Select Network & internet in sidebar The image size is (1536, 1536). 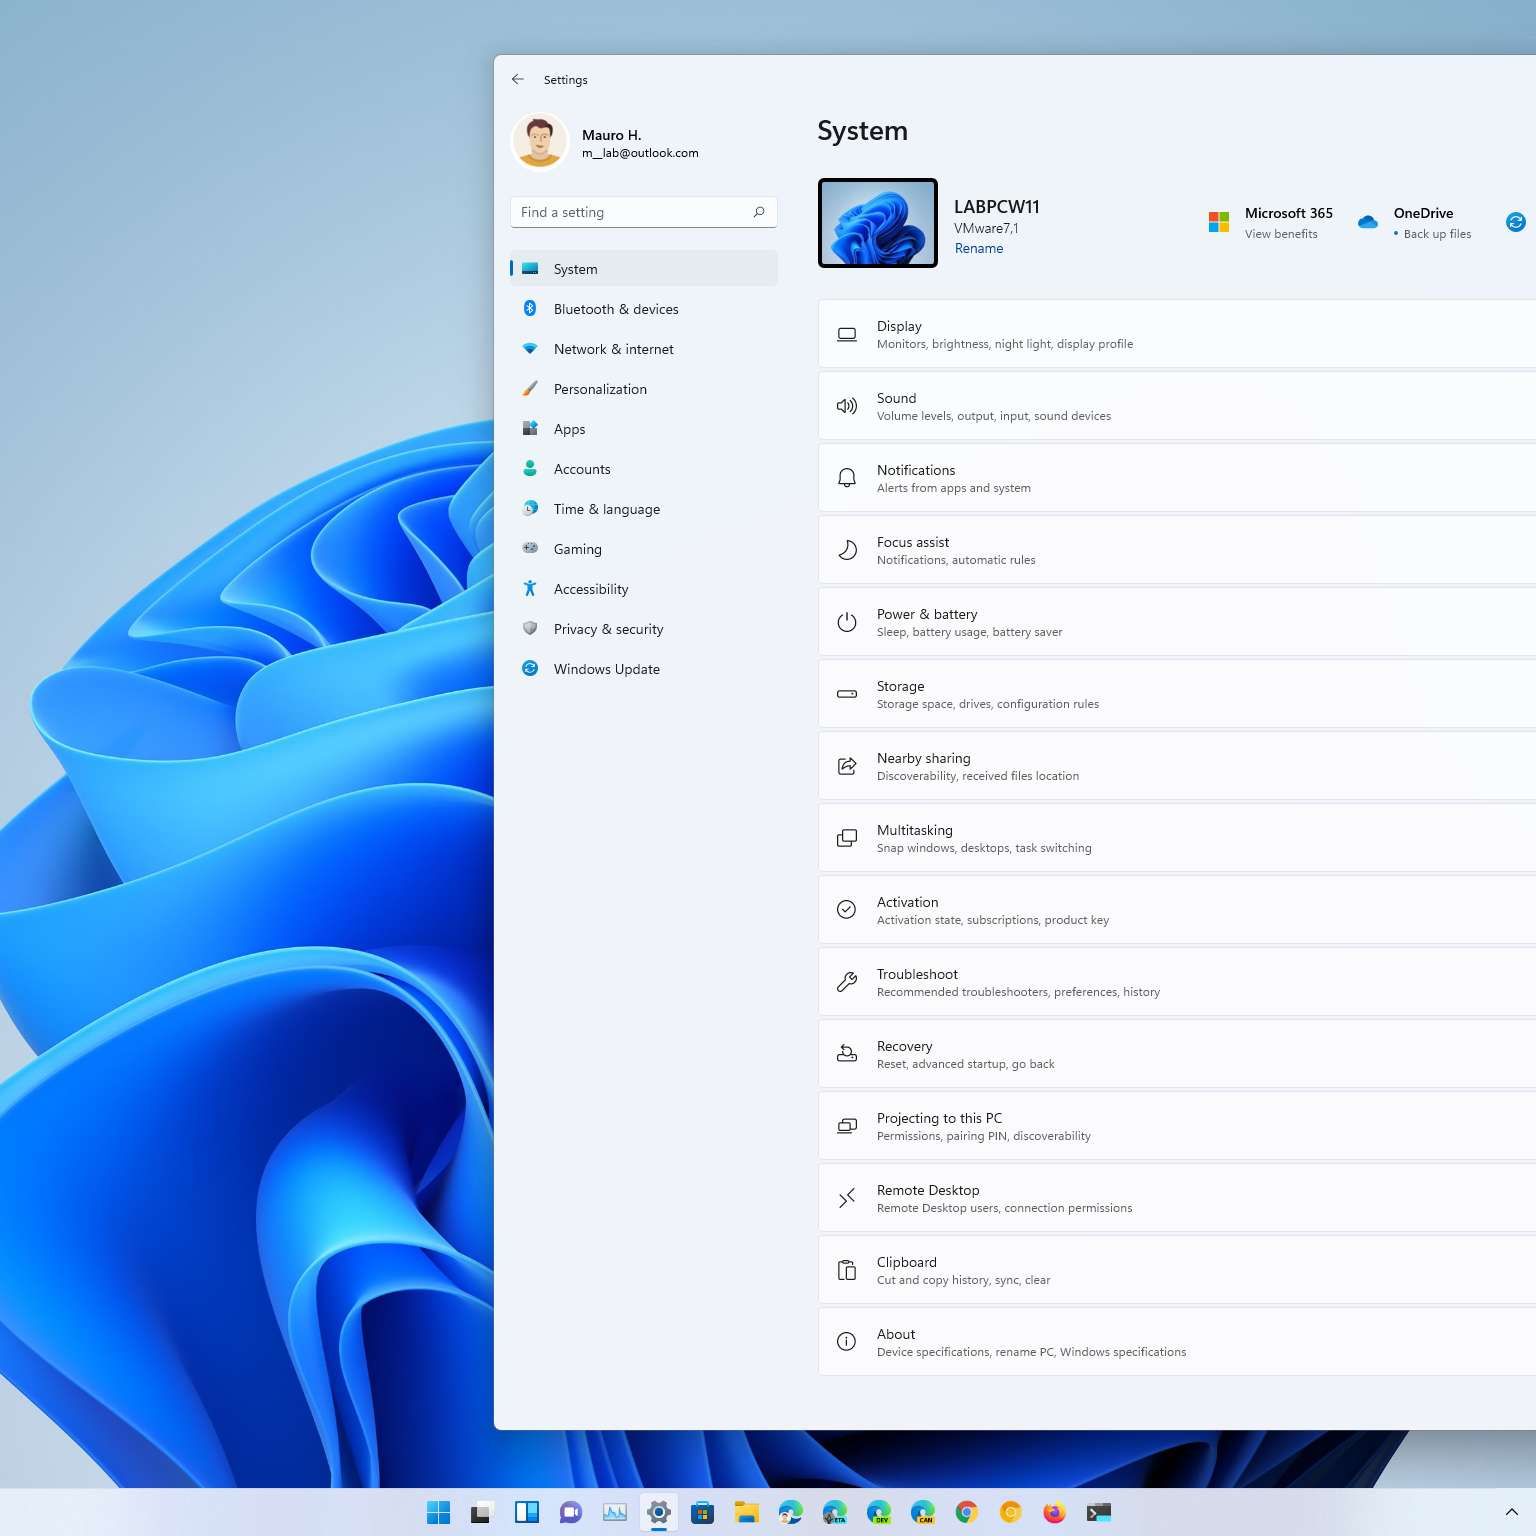pyautogui.click(x=613, y=349)
